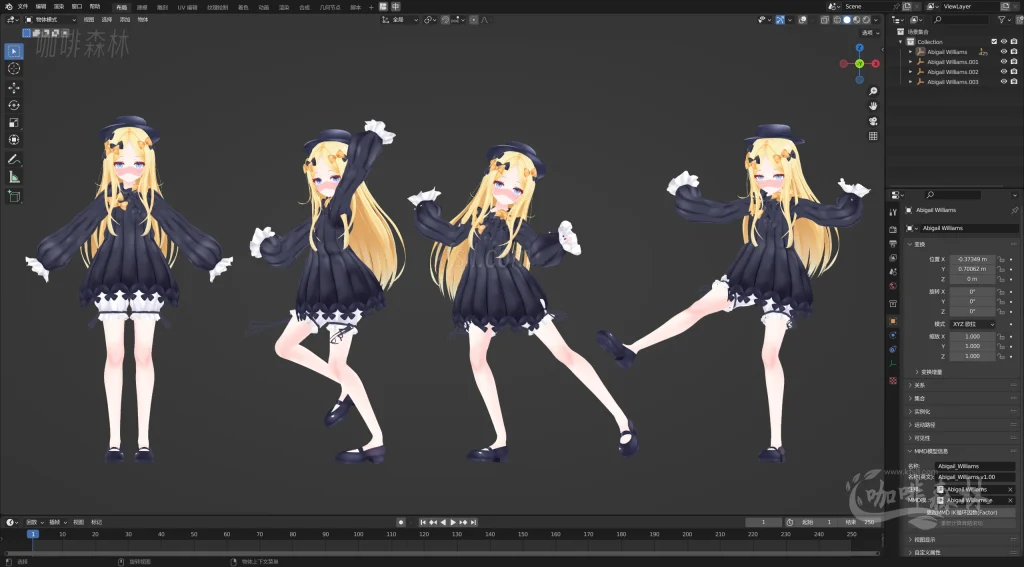This screenshot has width=1024, height=567.
Task: Open the 文件 (File) menu
Action: click(x=23, y=7)
